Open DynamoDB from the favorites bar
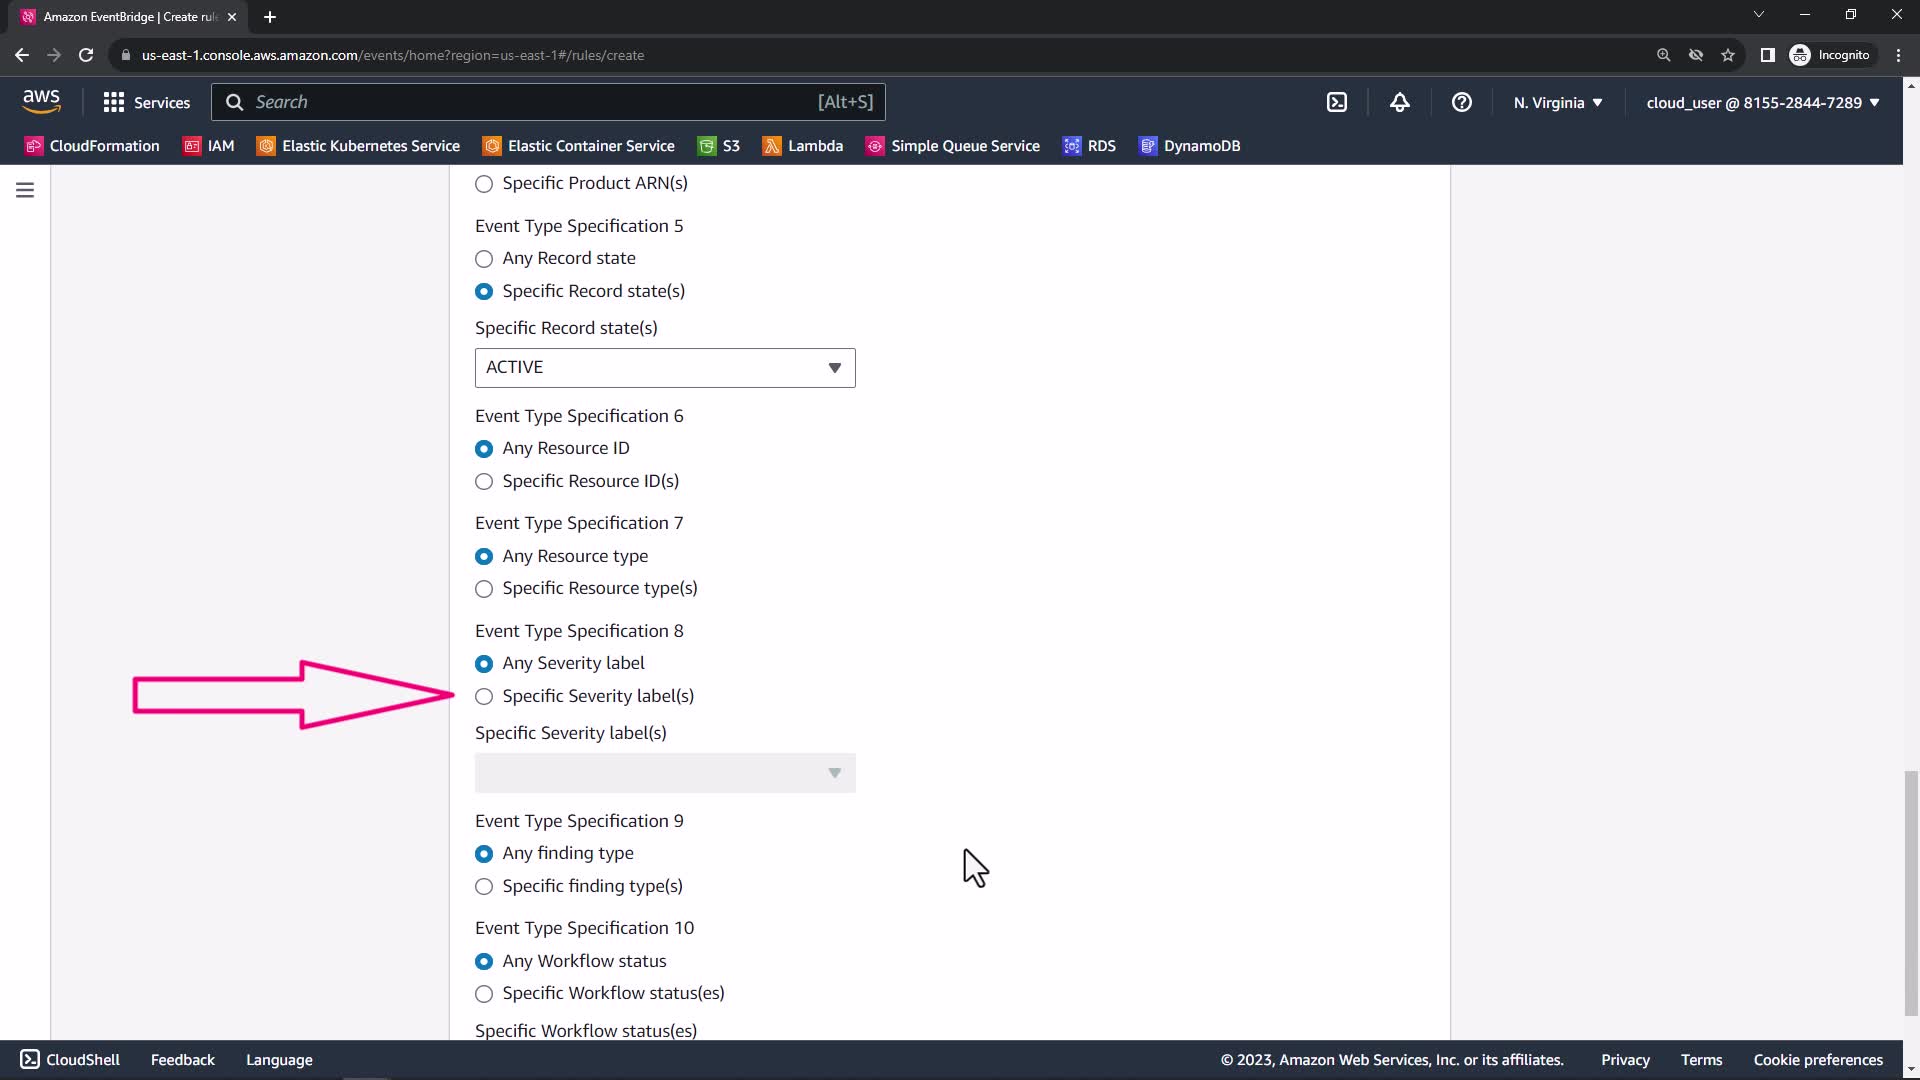This screenshot has height=1080, width=1920. pyautogui.click(x=1190, y=146)
